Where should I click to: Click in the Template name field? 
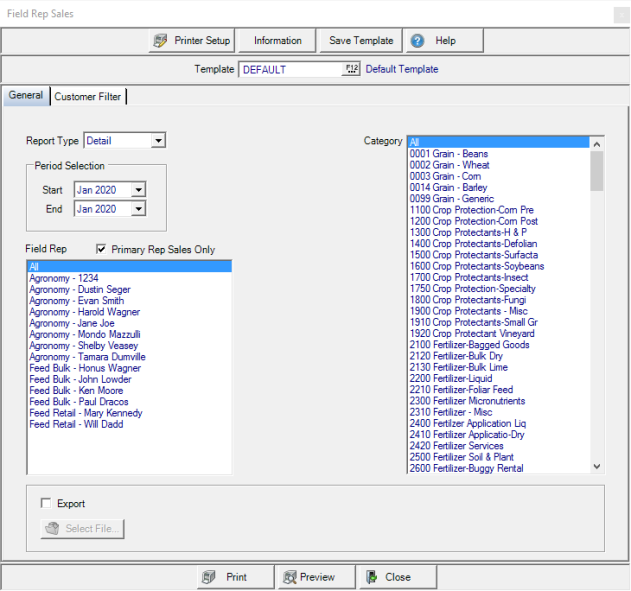coord(290,69)
